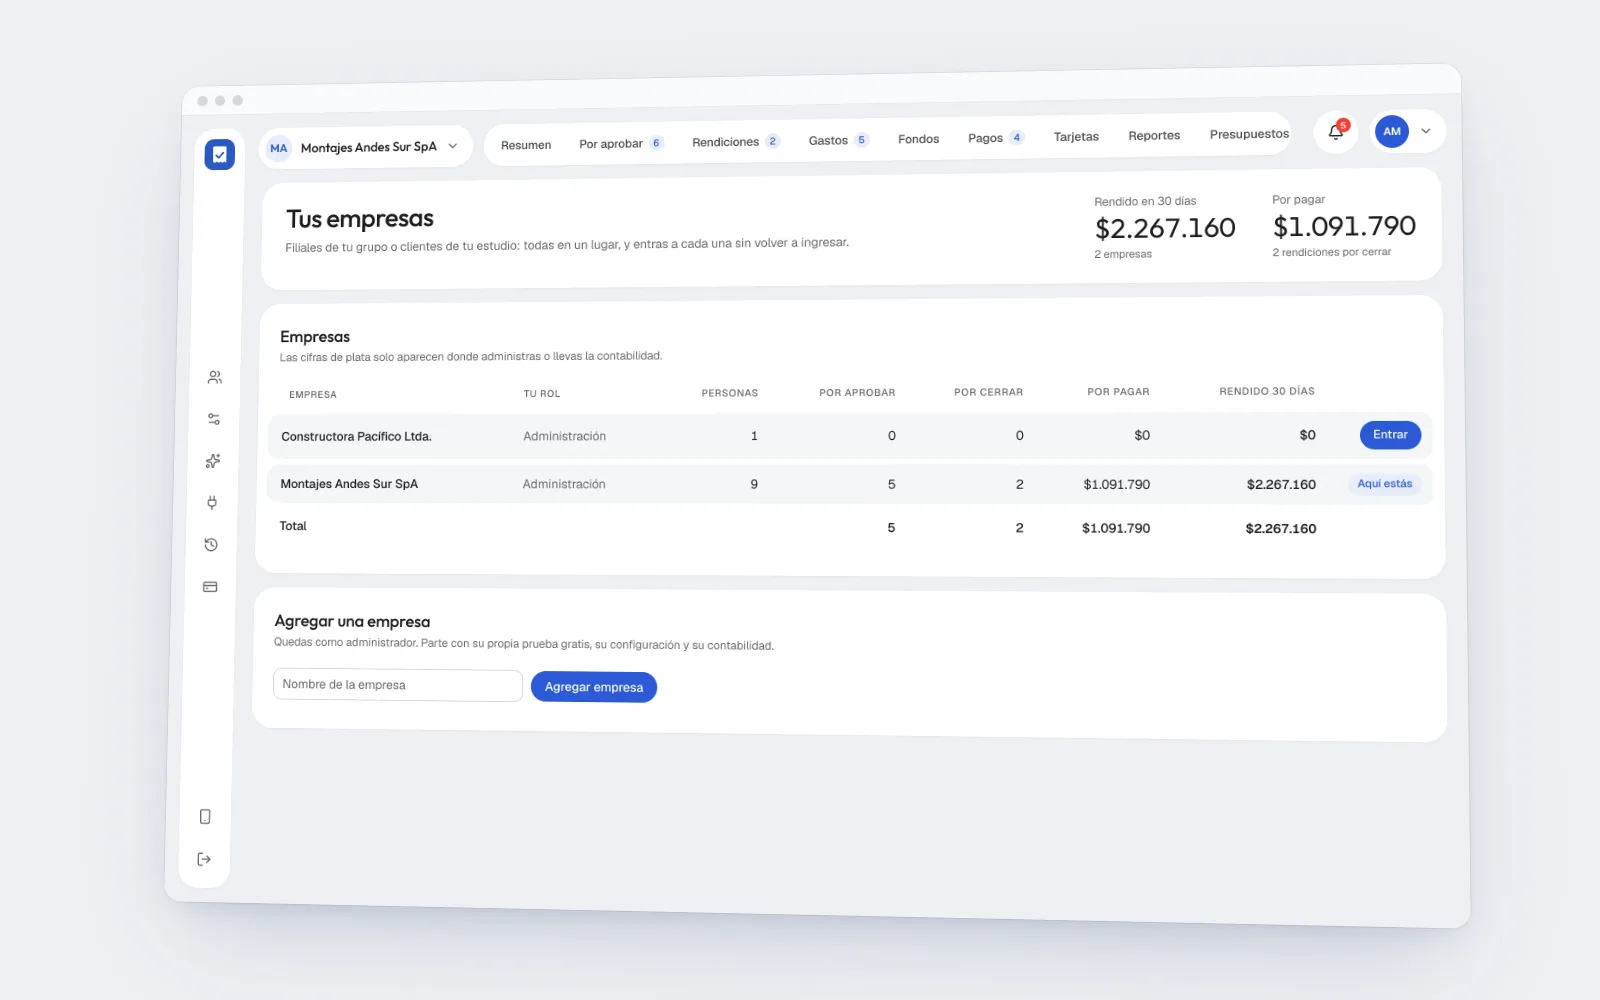Viewport: 1600px width, 1000px height.
Task: Open the Montajes Andes Sur SpA company switcher
Action: click(366, 147)
